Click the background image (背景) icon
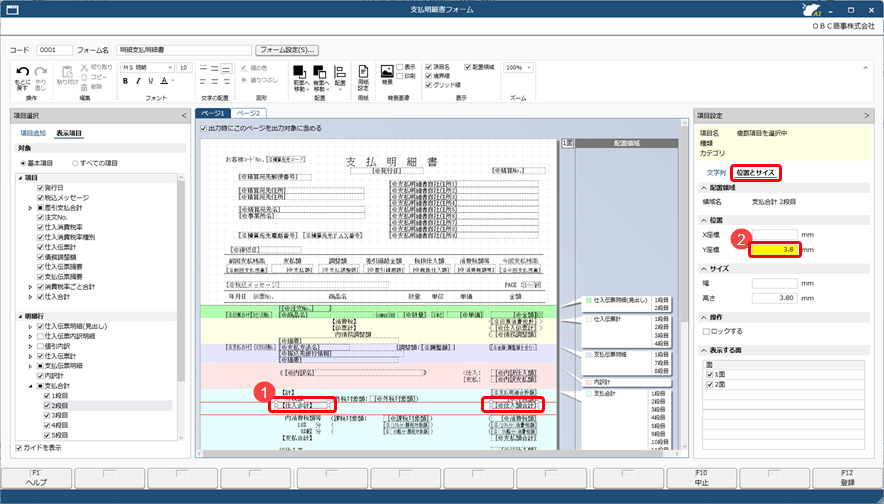The height and width of the screenshot is (504, 884). pos(387,71)
